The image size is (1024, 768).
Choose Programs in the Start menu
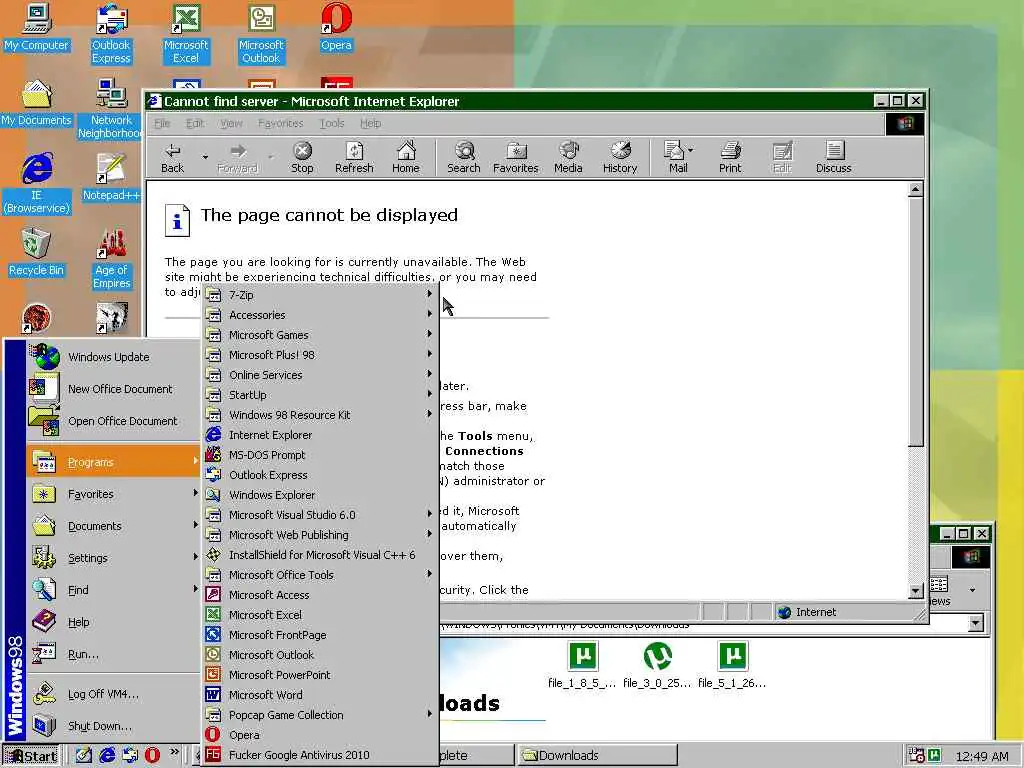114,462
